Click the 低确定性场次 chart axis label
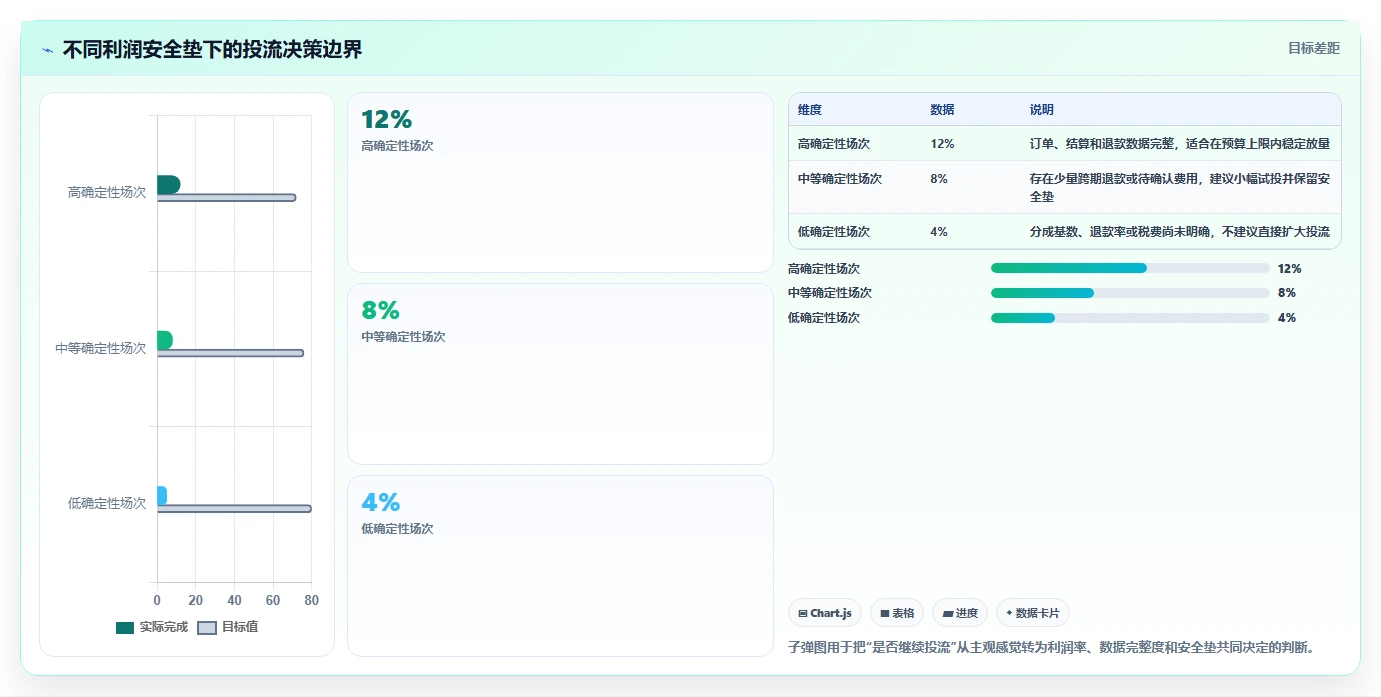 (107, 504)
